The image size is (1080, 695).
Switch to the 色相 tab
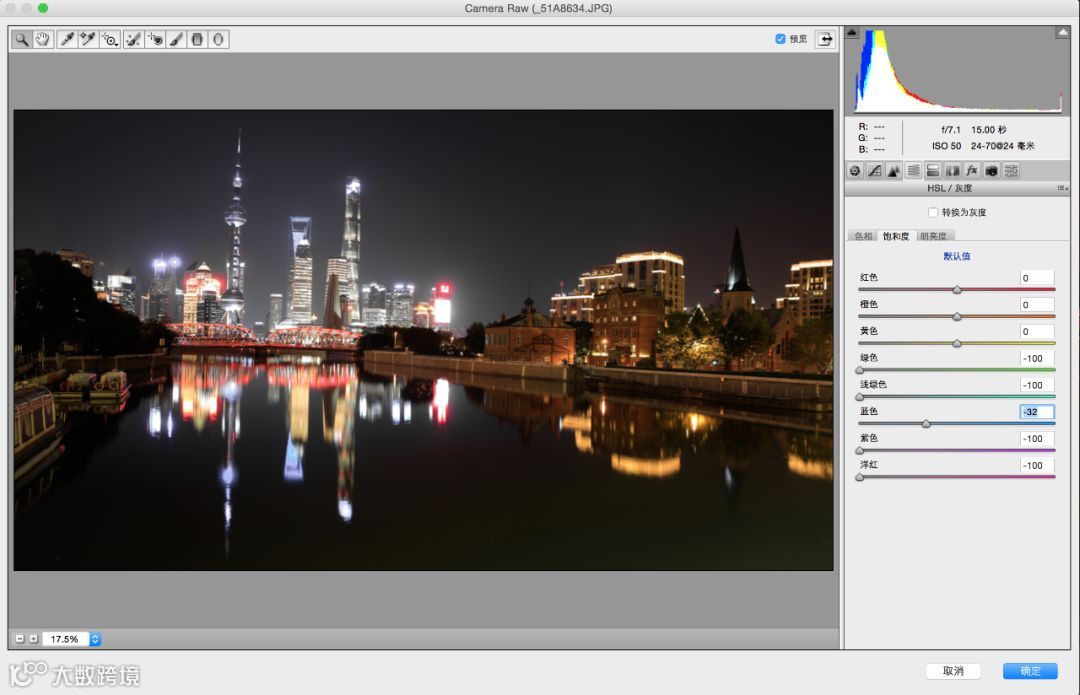[x=863, y=236]
